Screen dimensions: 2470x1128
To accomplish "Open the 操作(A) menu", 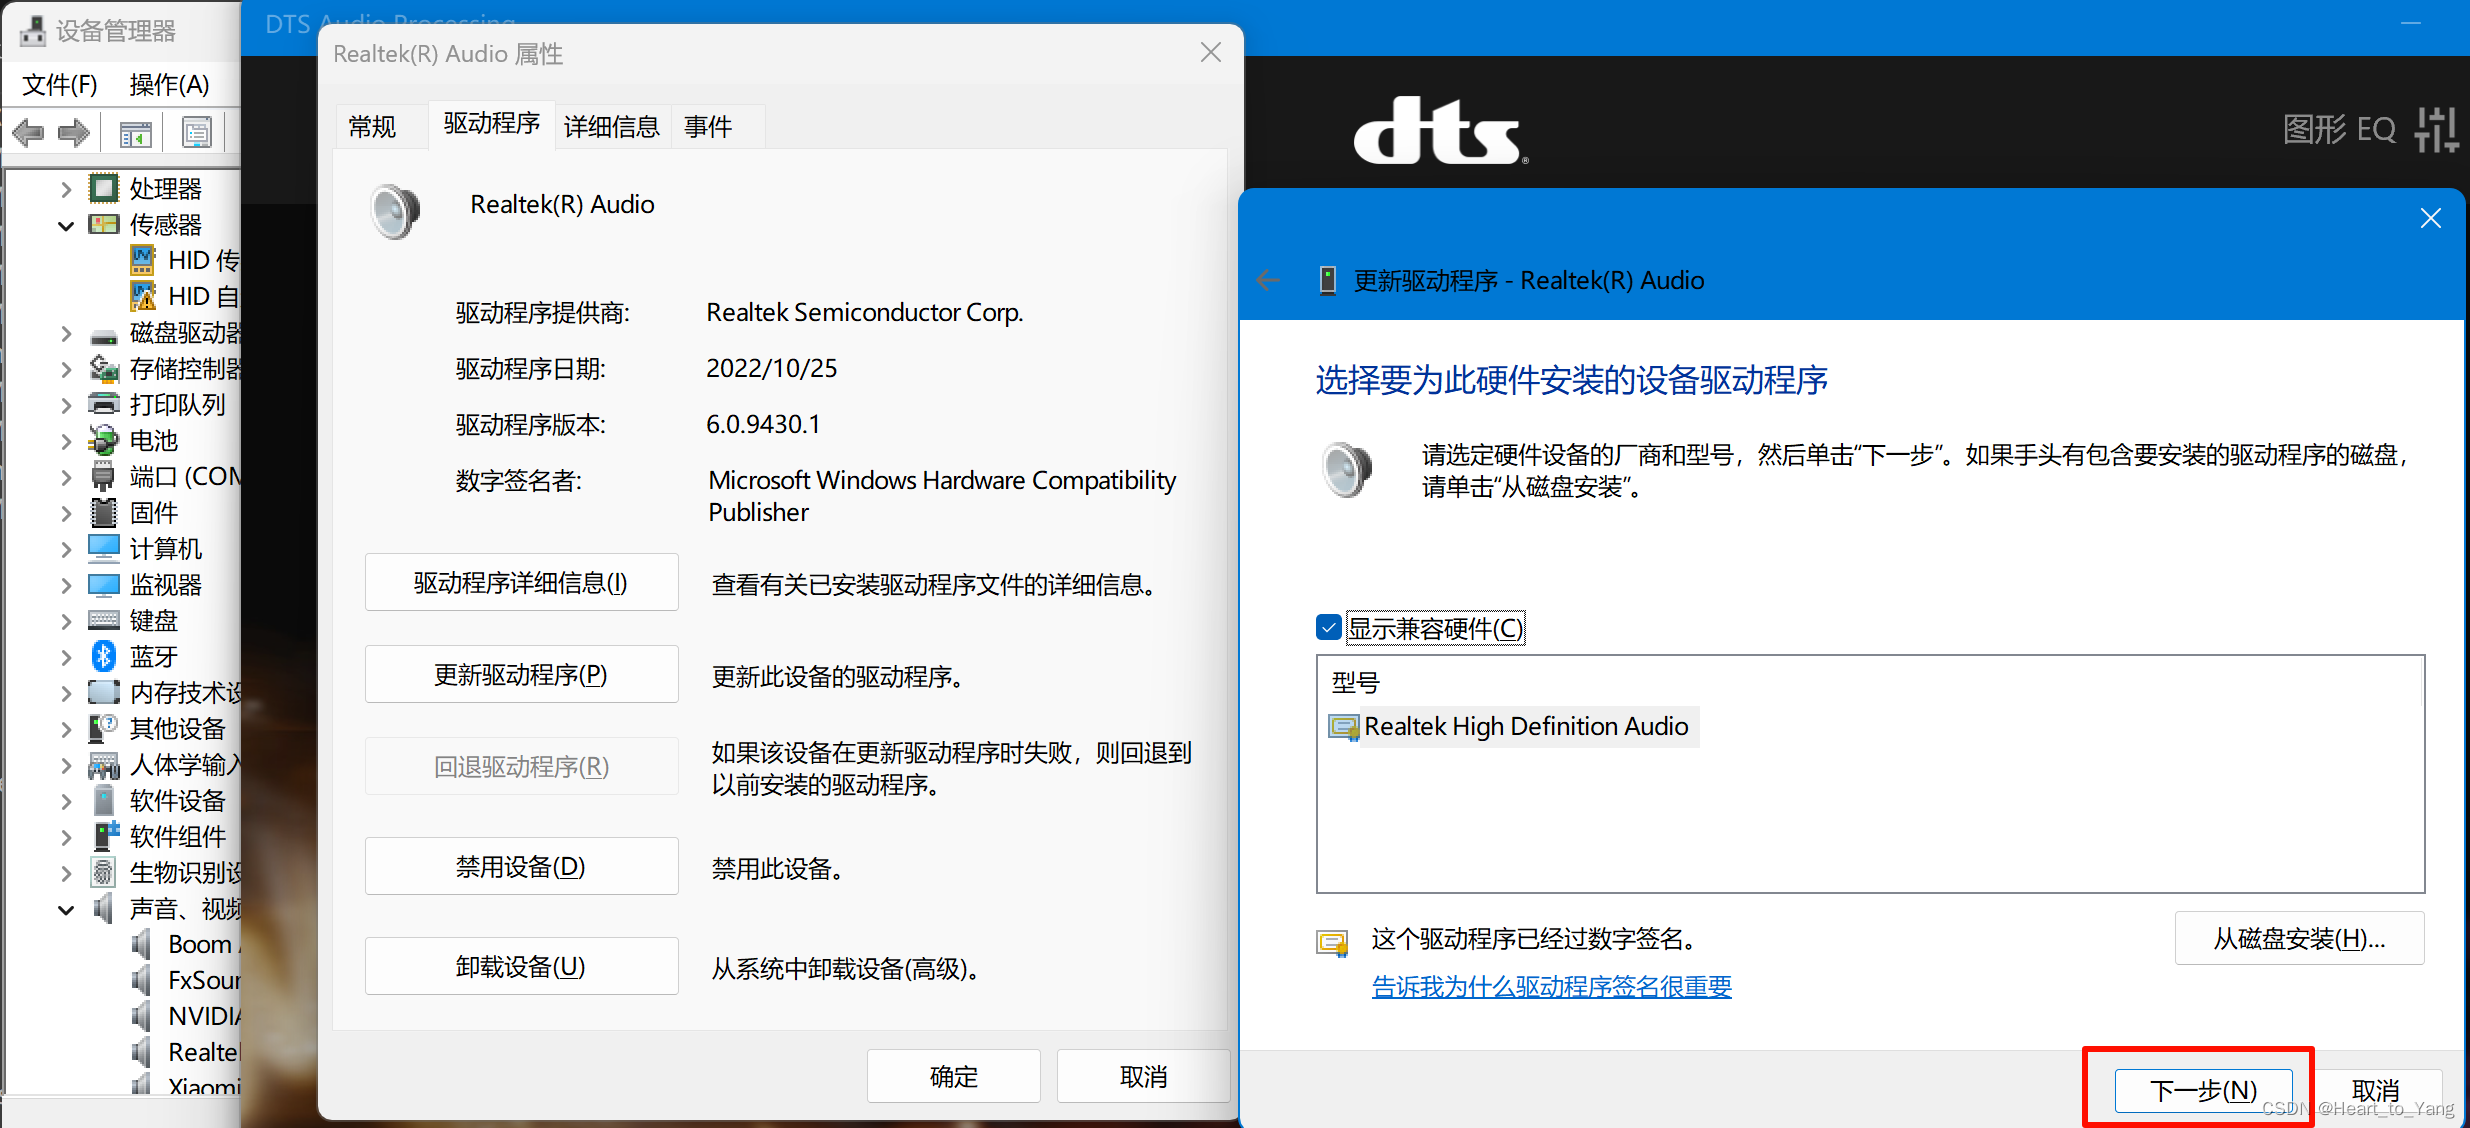I will pyautogui.click(x=168, y=84).
